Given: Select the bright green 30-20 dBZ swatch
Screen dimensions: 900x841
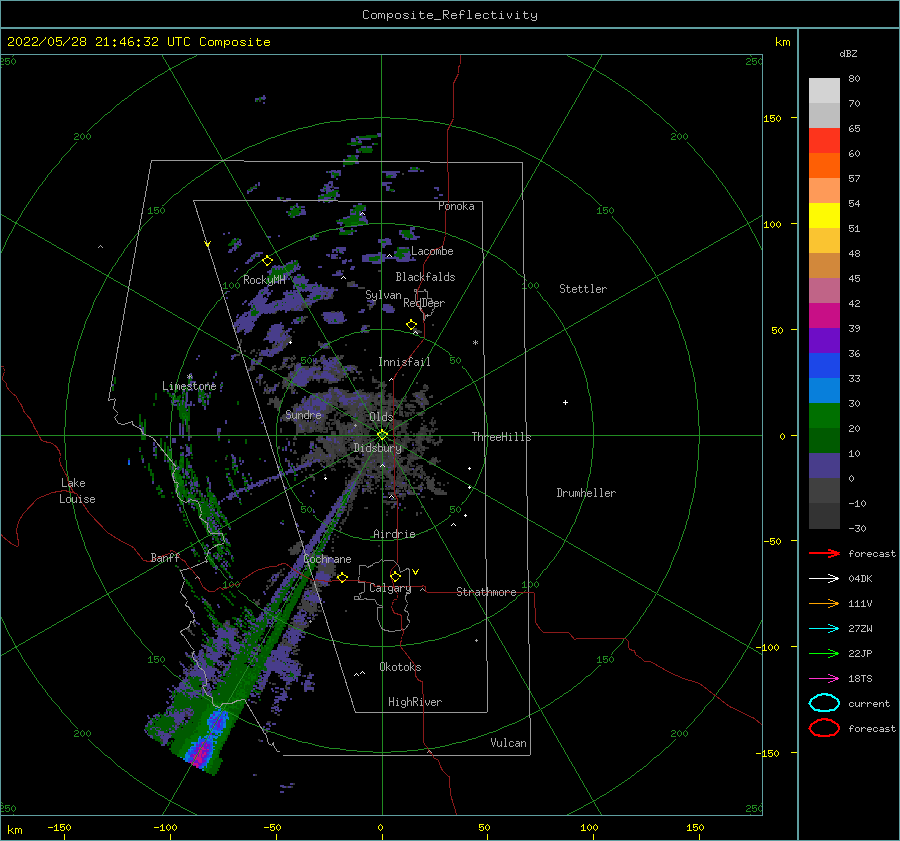Looking at the screenshot, I should click(824, 416).
